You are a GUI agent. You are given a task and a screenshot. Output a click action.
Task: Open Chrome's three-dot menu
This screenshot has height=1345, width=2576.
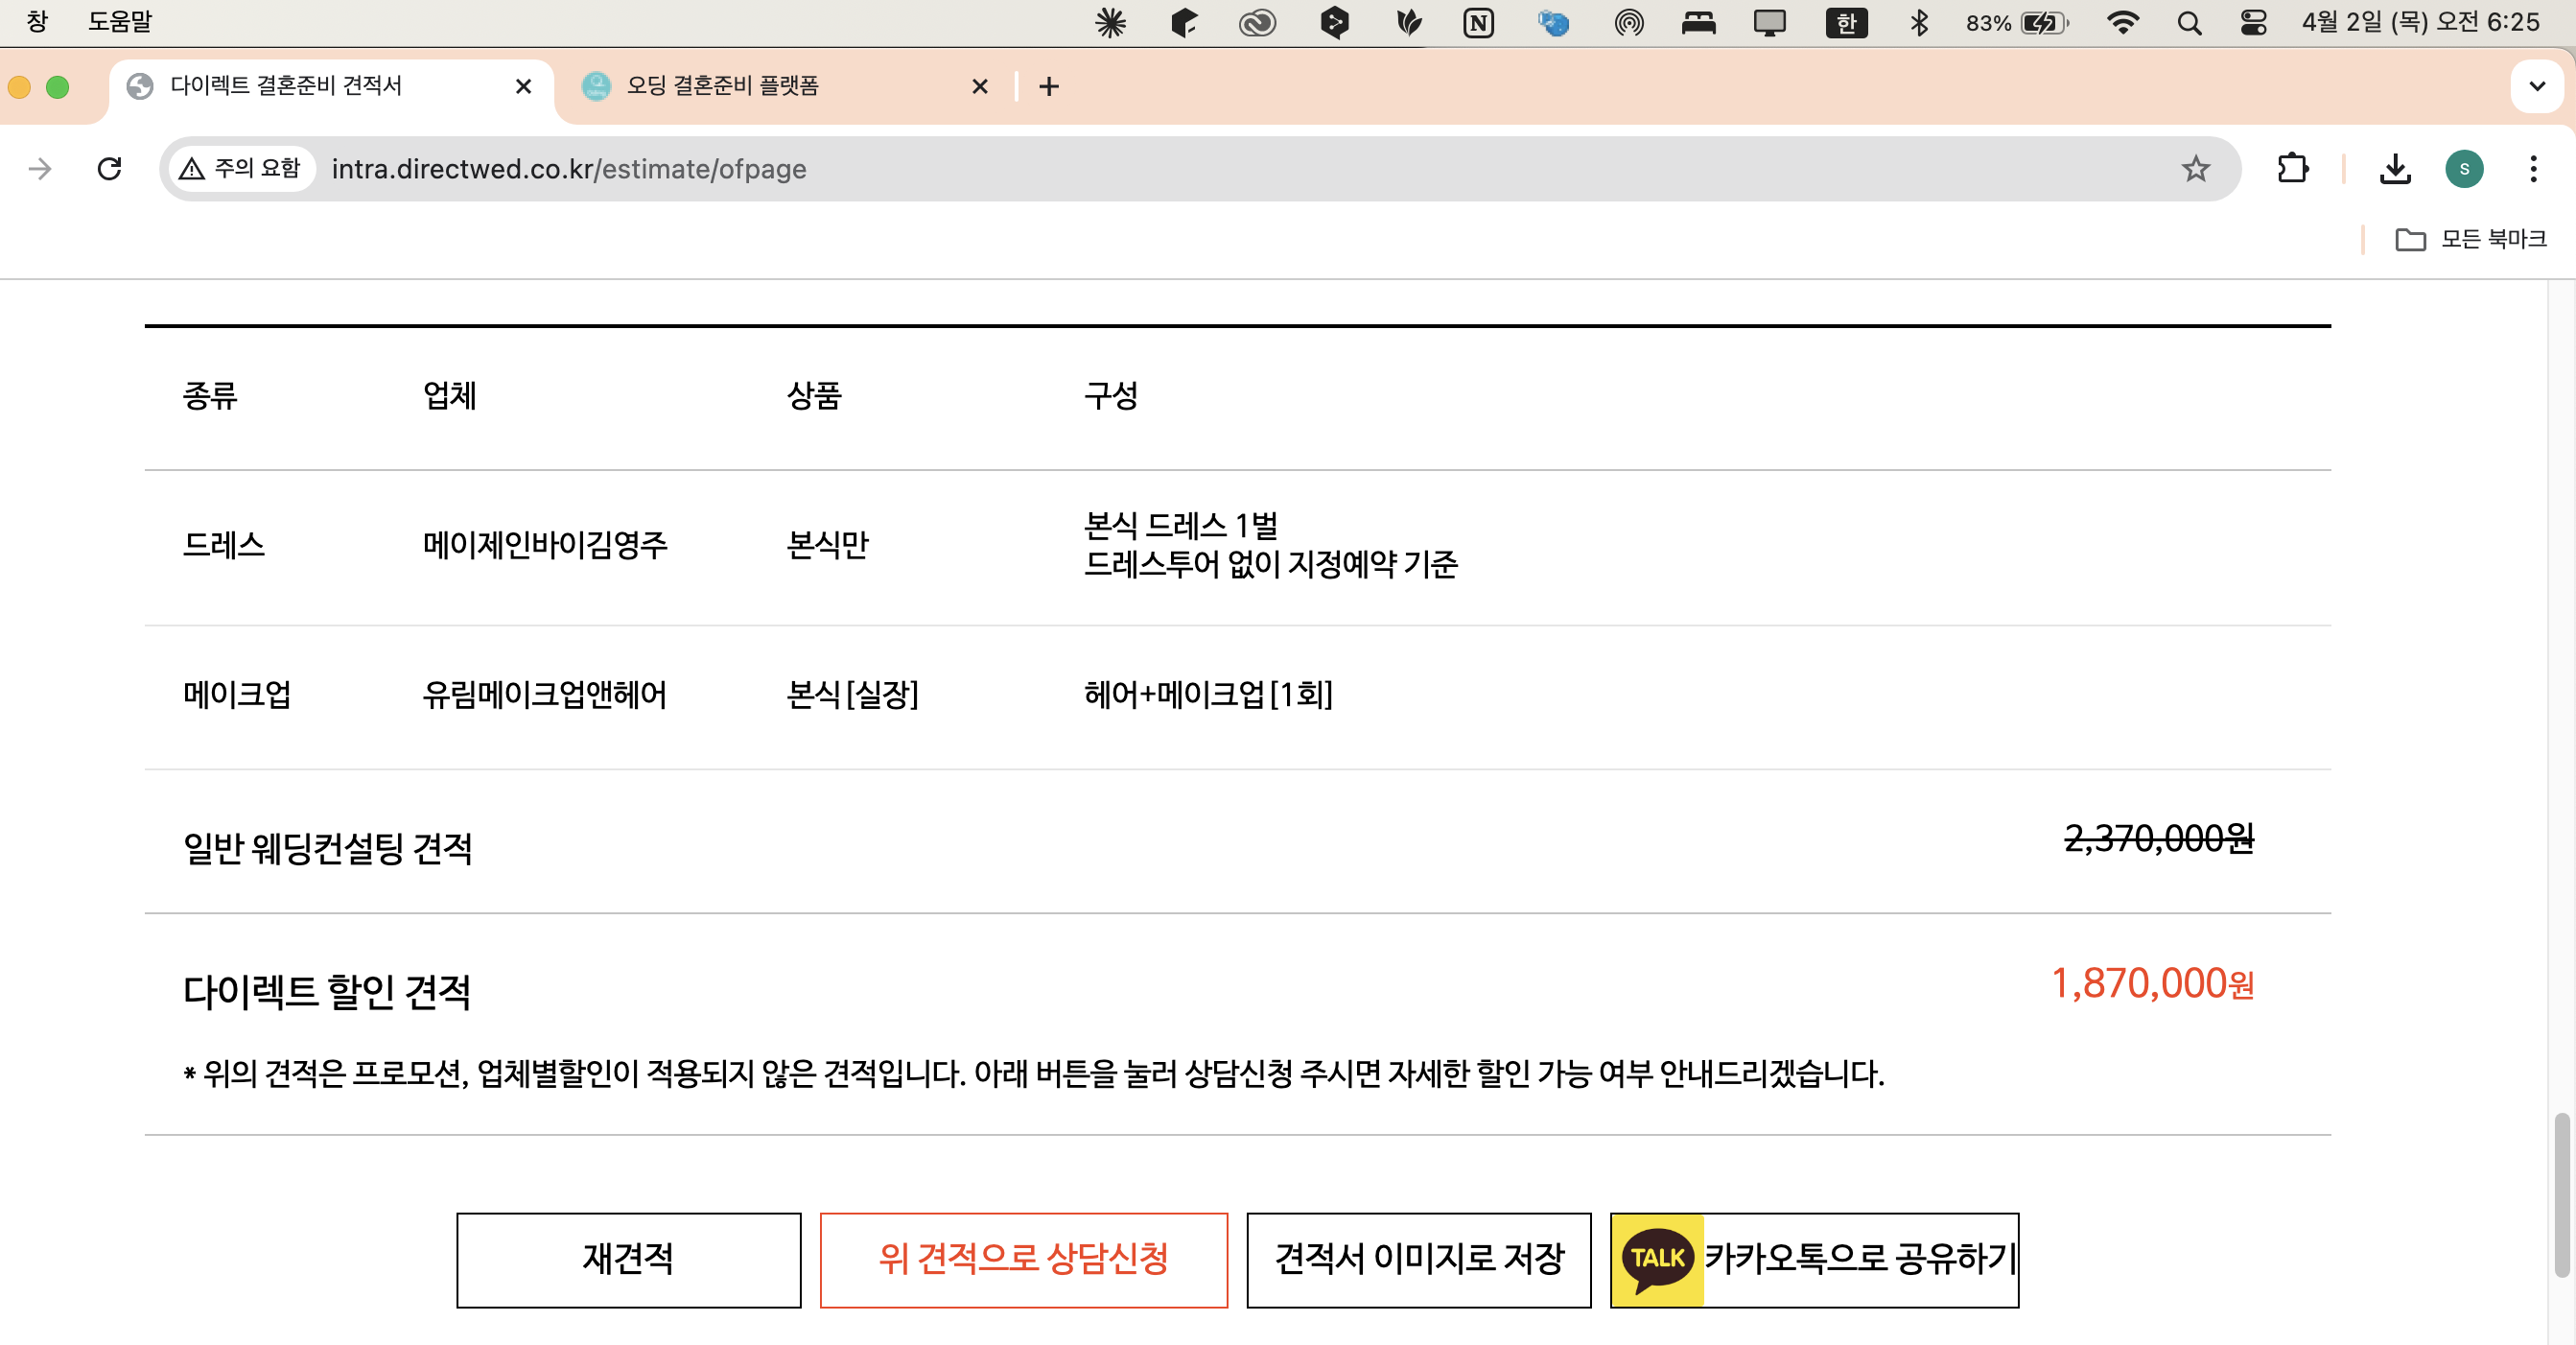(2534, 168)
